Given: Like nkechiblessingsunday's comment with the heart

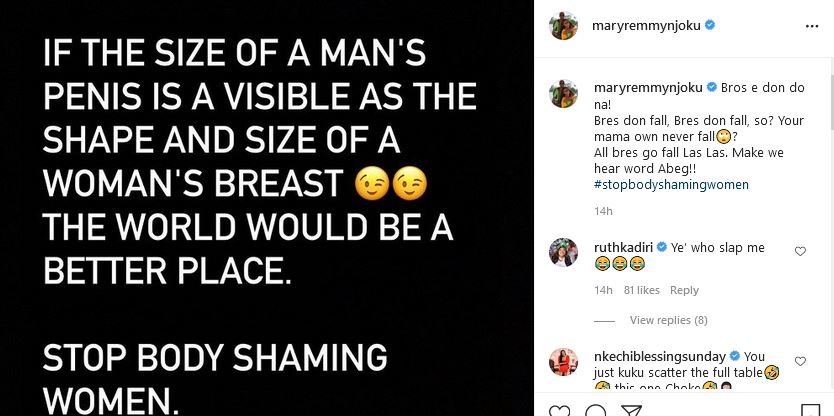Looking at the screenshot, I should (800, 361).
